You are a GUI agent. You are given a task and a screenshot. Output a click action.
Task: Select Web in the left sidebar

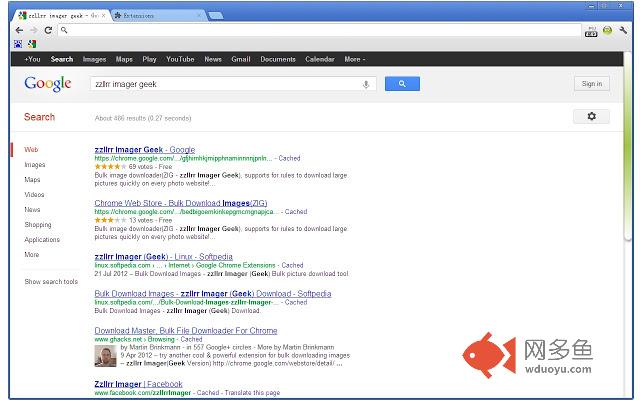pos(31,149)
